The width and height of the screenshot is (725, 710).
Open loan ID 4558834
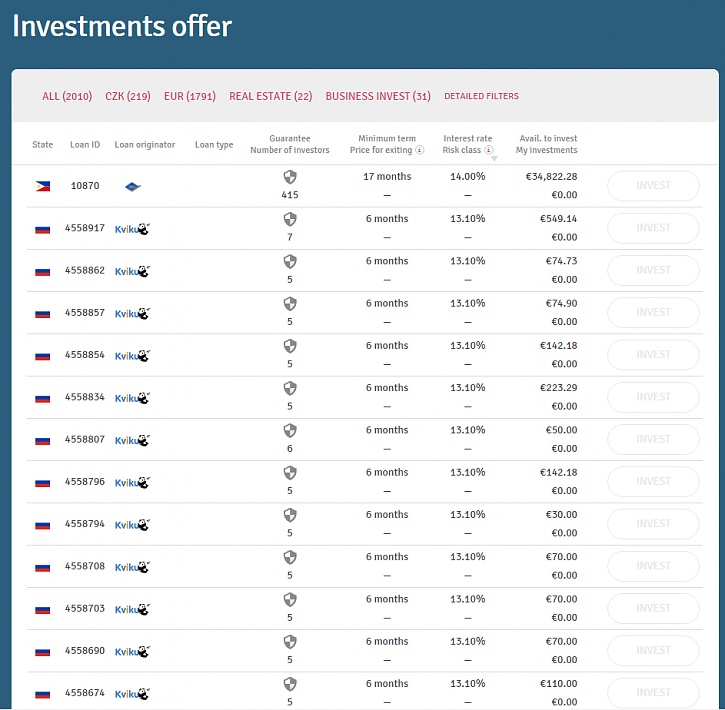85,397
